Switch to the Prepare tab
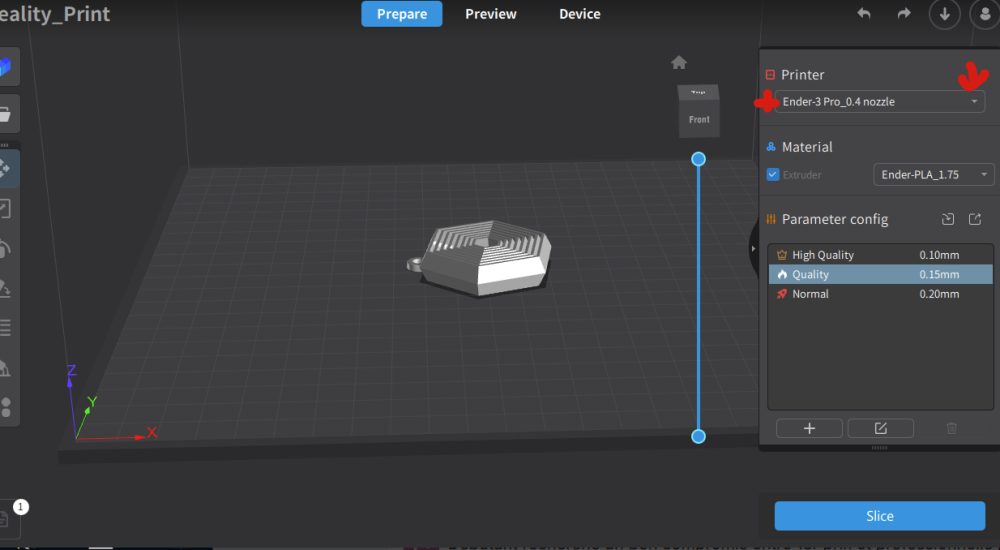 pyautogui.click(x=402, y=14)
